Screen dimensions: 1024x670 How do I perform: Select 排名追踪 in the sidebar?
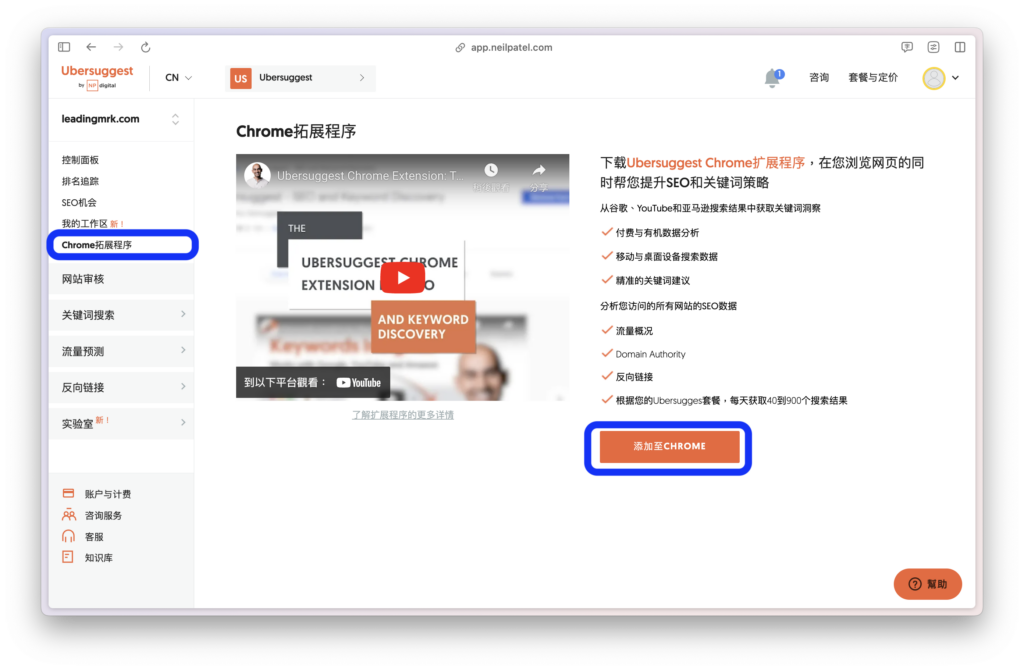tap(80, 181)
